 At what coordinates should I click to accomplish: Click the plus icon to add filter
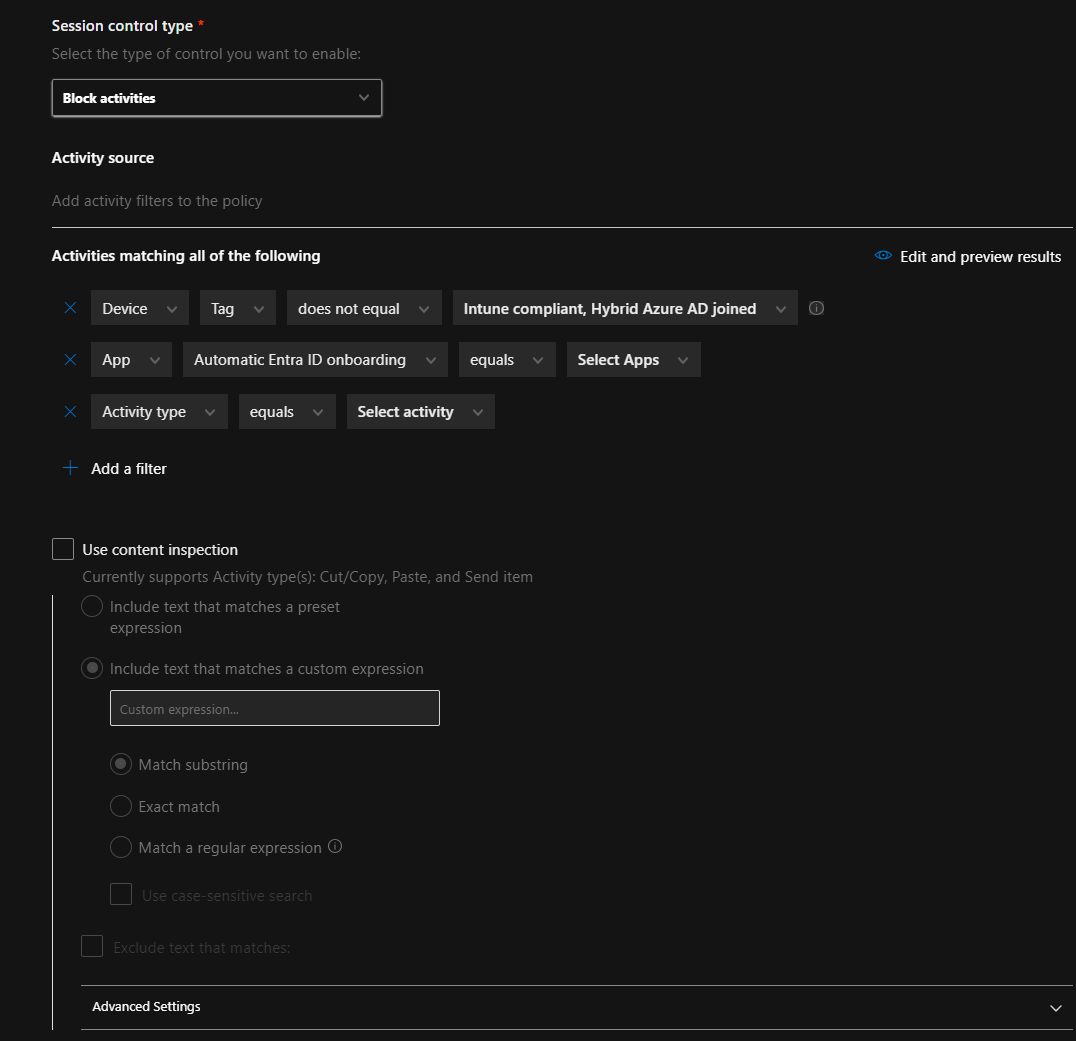pyautogui.click(x=70, y=468)
